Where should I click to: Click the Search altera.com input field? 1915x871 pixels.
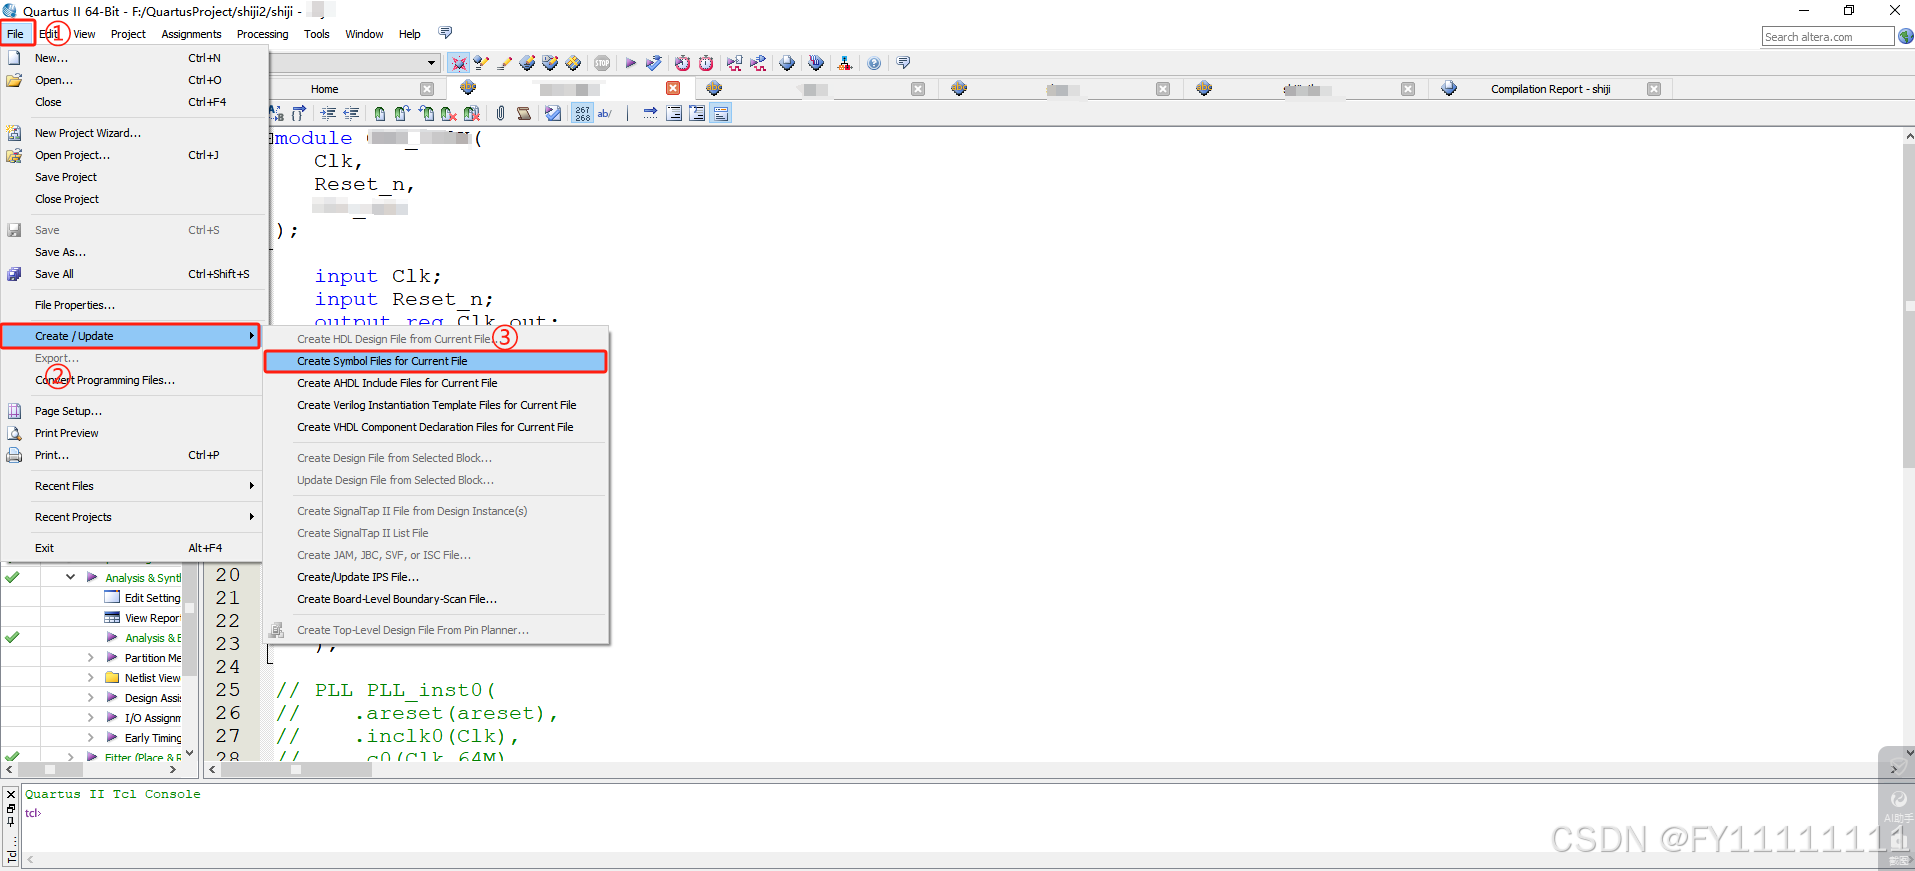1827,37
